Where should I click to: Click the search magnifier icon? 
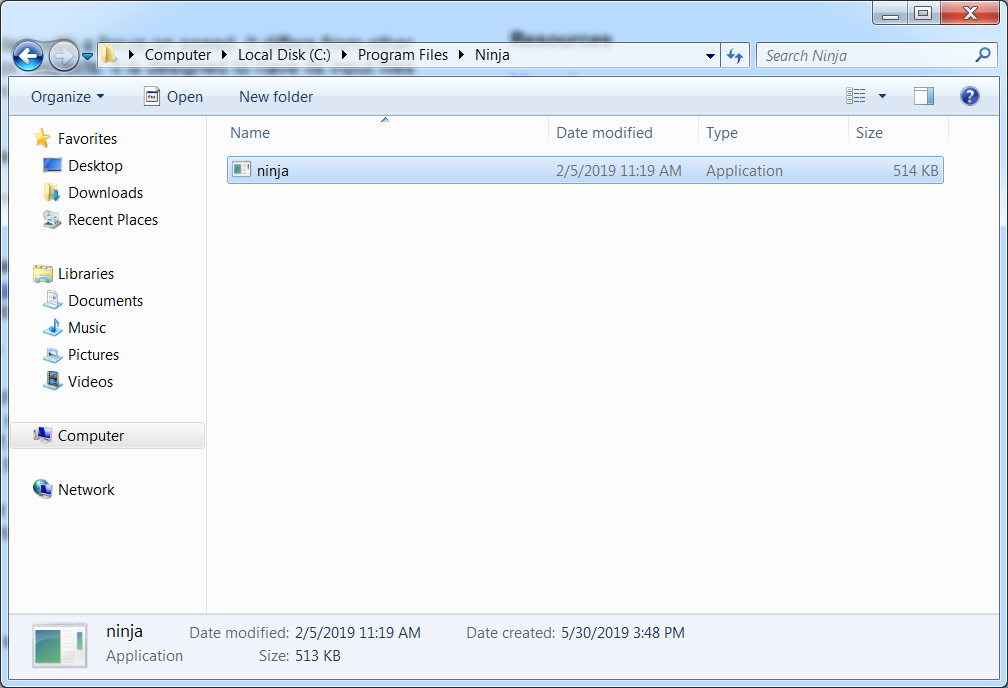982,55
